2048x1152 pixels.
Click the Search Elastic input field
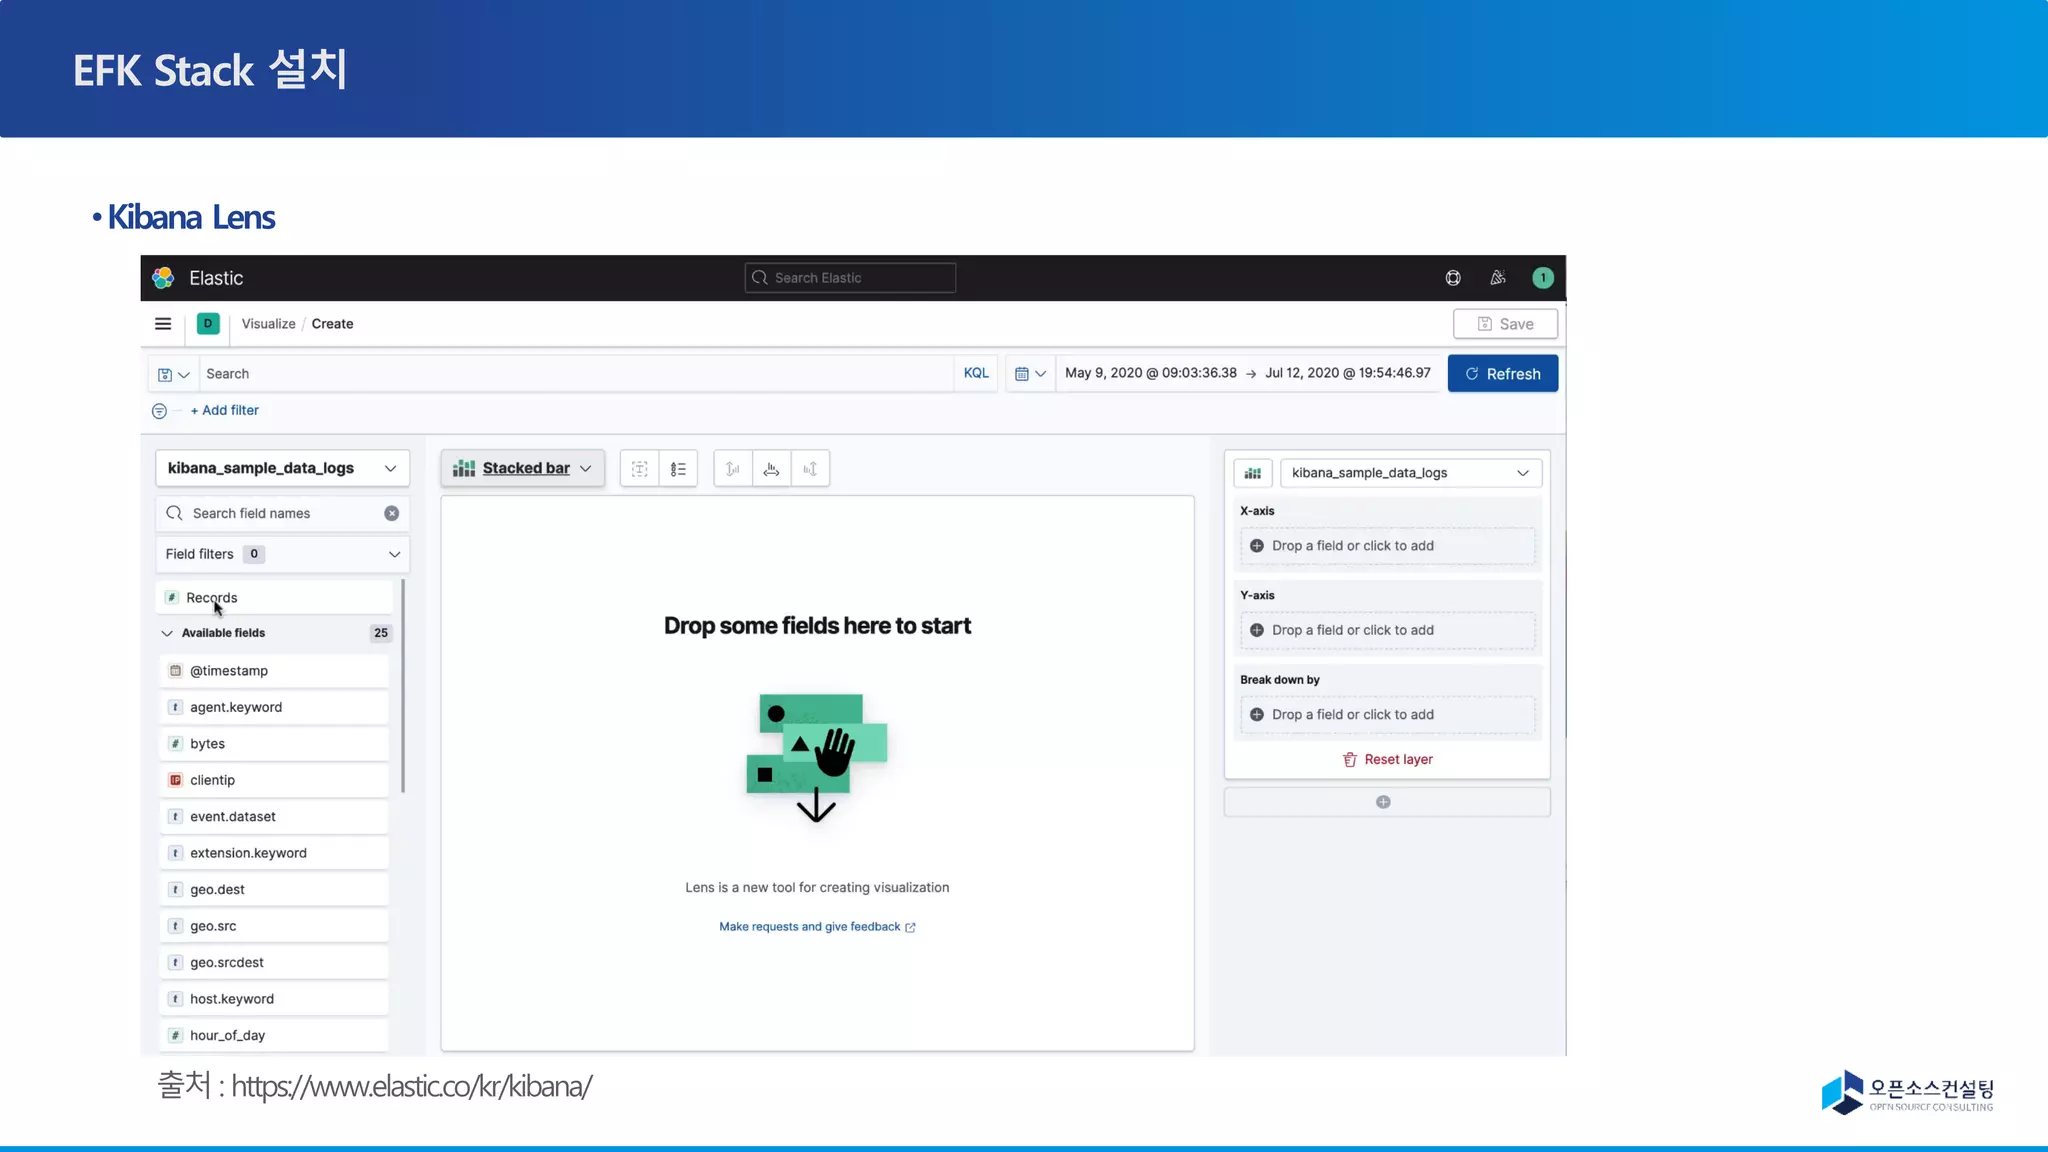(850, 278)
